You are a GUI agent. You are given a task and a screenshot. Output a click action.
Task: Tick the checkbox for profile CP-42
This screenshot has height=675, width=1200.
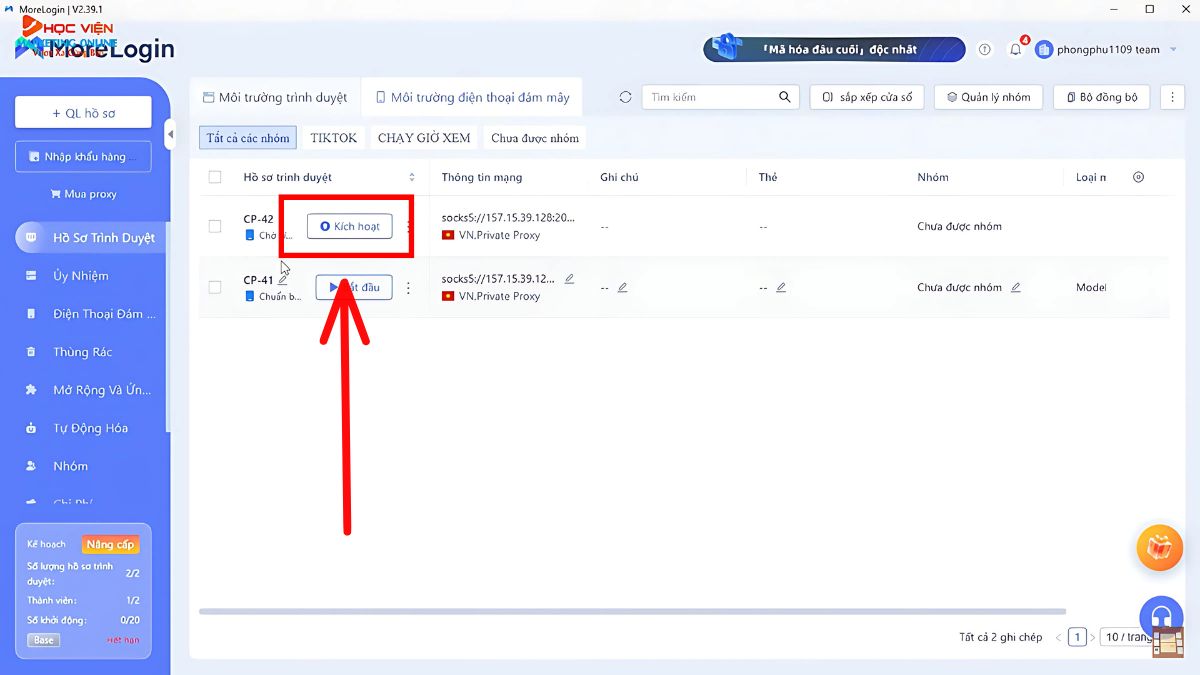(x=215, y=226)
